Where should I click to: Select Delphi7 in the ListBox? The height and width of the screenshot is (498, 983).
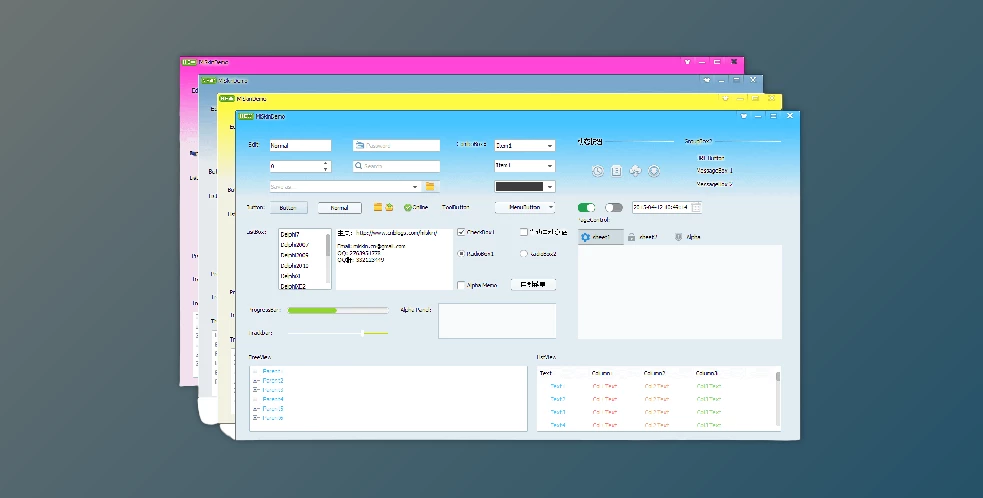[290, 235]
